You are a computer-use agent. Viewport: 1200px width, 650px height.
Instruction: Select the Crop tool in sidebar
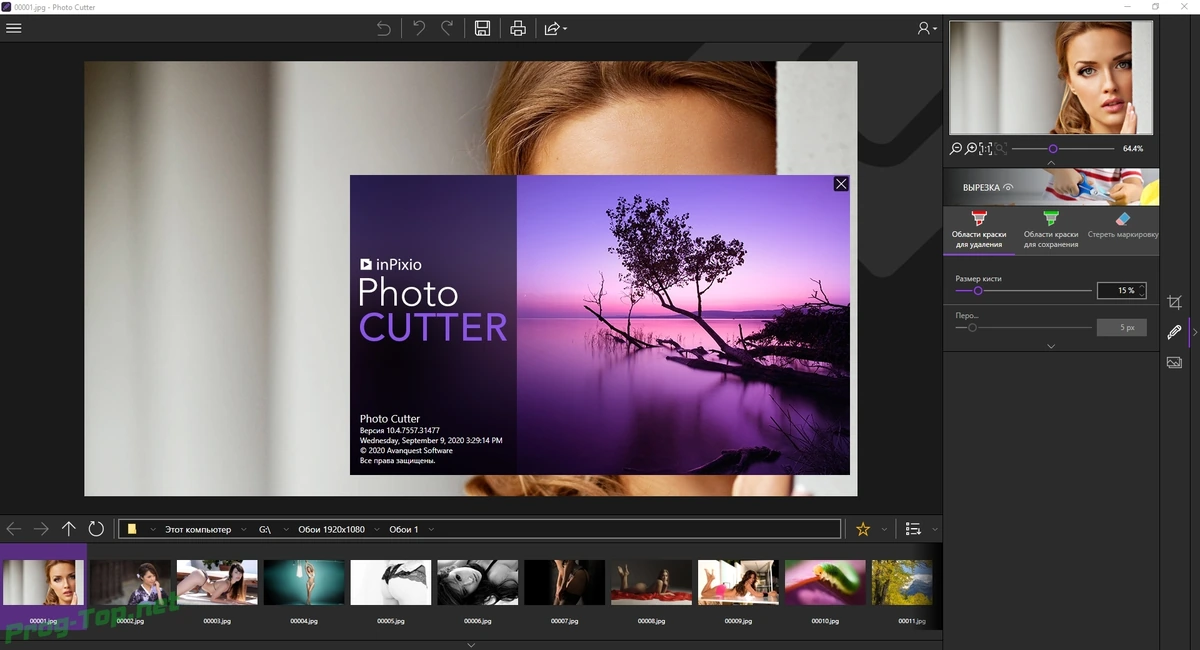pyautogui.click(x=1174, y=302)
